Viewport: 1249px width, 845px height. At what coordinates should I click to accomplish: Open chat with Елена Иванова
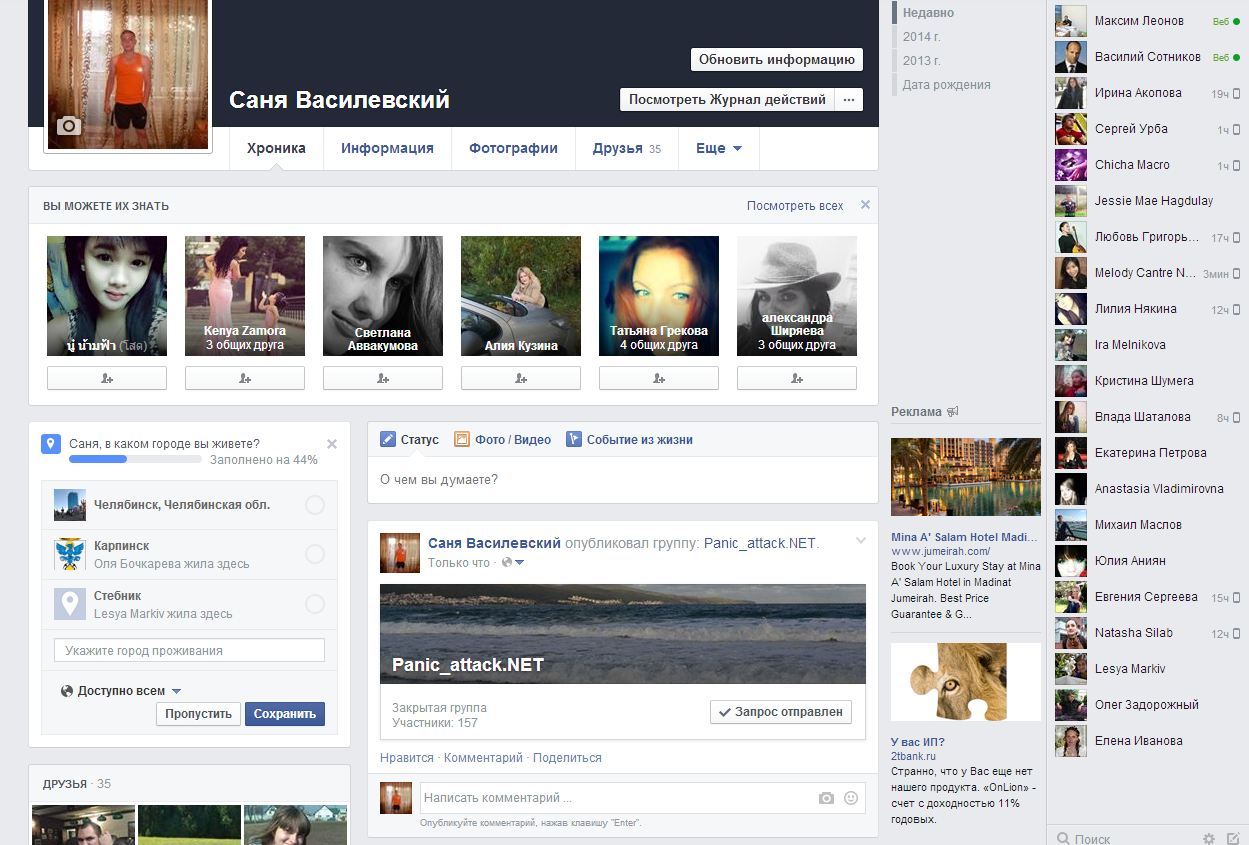[1147, 741]
